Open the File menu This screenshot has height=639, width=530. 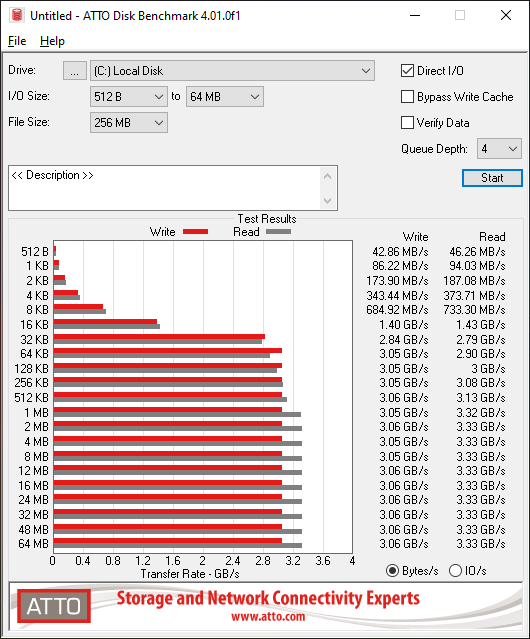pyautogui.click(x=17, y=41)
